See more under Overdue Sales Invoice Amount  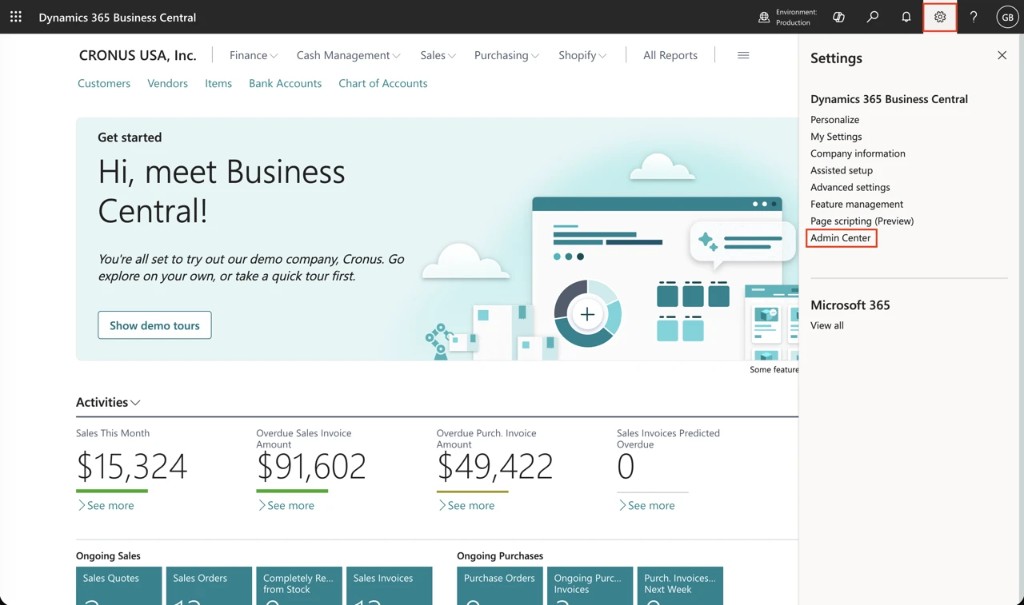click(286, 506)
